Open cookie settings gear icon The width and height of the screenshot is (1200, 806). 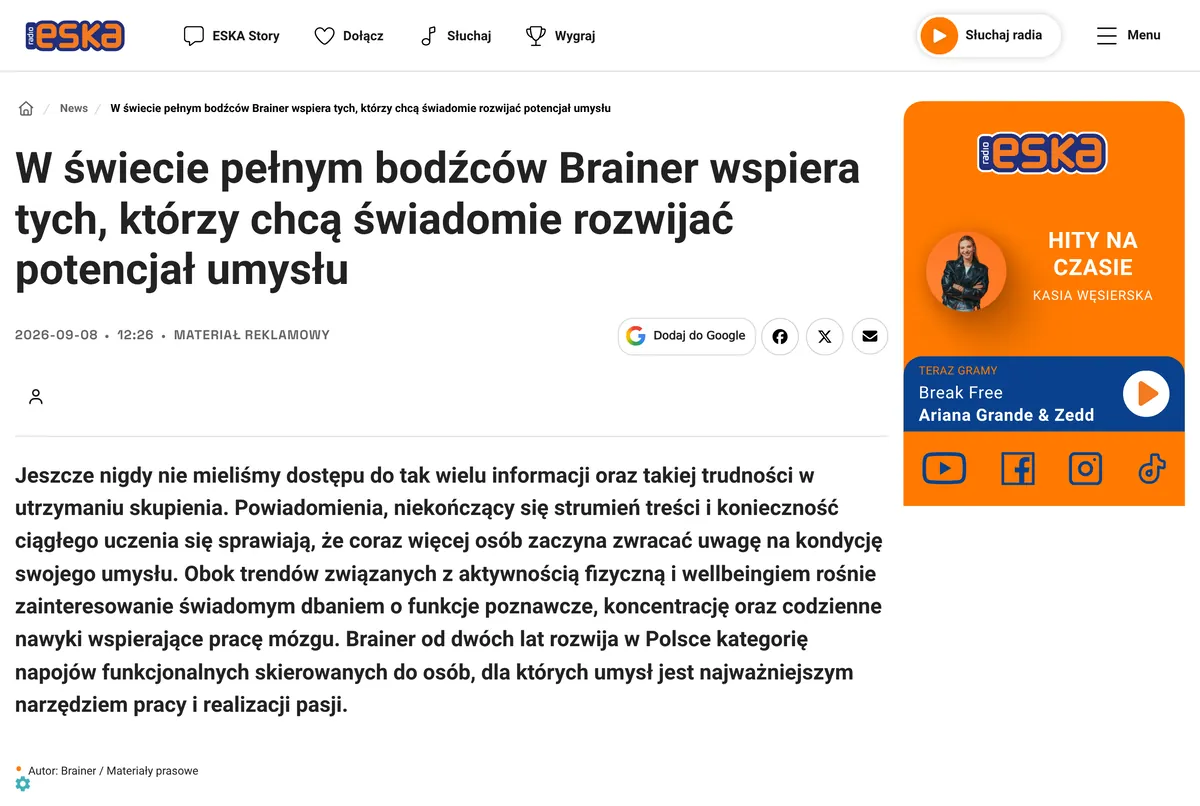[22, 784]
